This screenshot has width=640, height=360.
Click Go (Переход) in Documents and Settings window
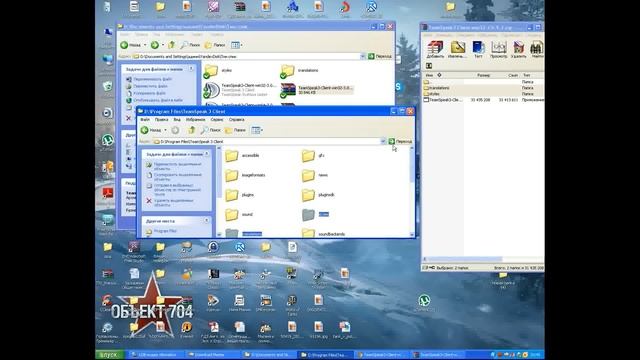tap(380, 56)
